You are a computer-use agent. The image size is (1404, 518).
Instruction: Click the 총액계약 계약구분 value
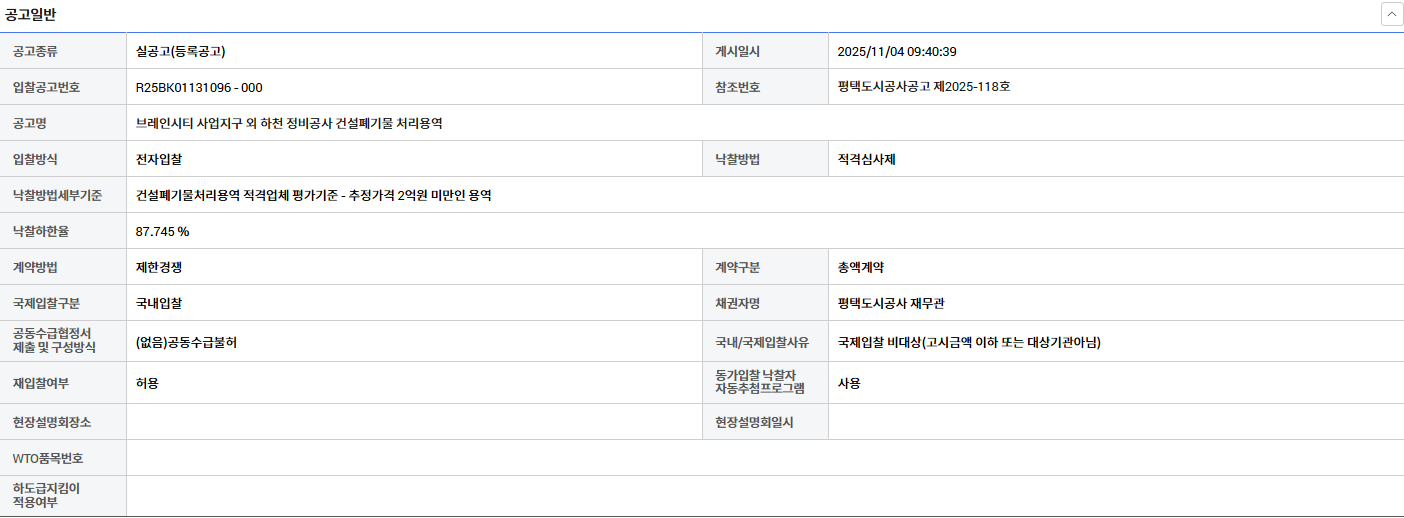861,268
